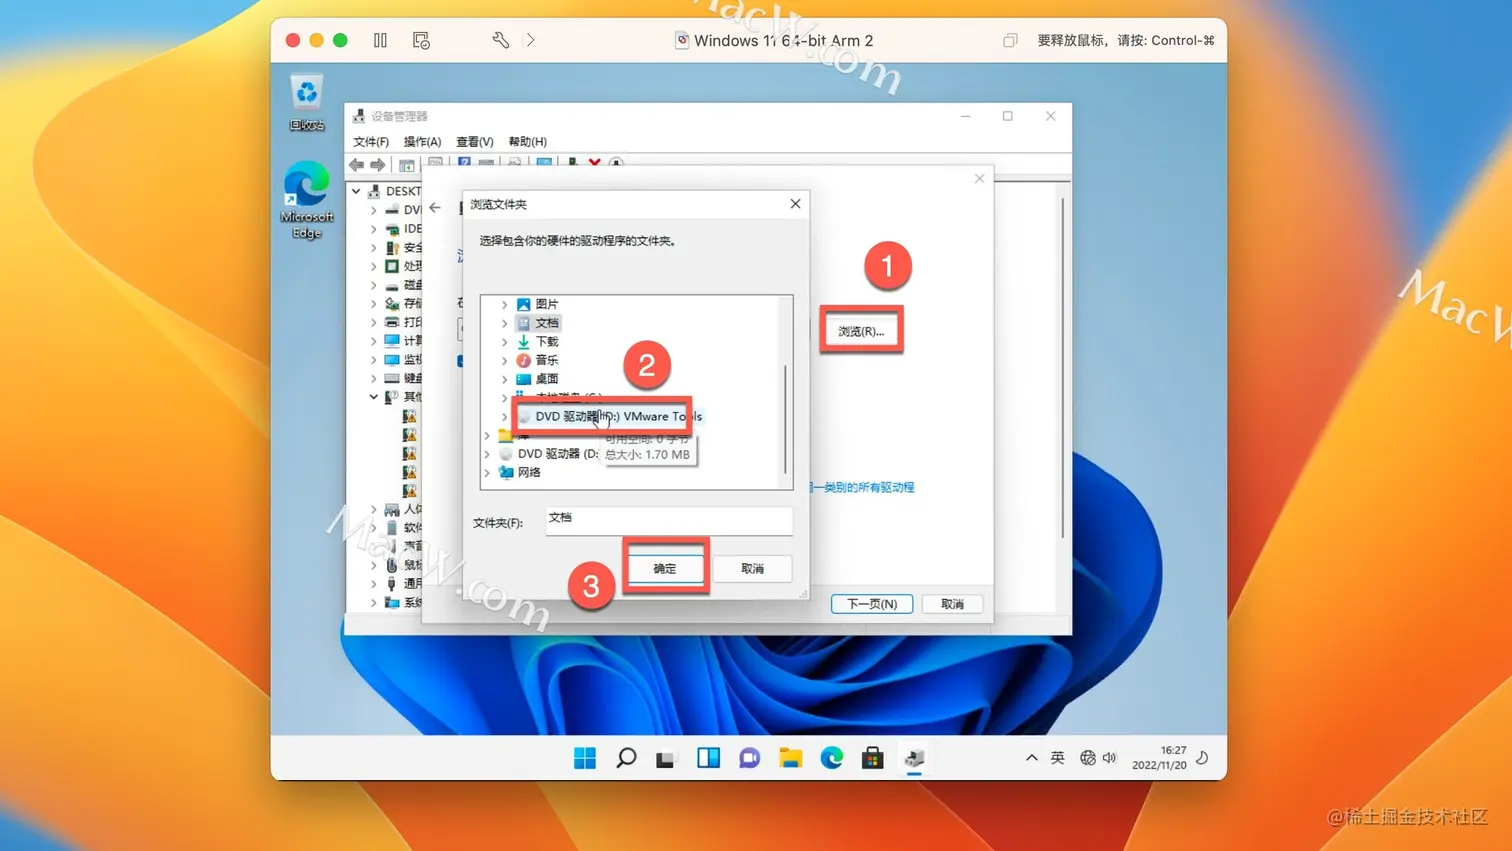Open Microsoft Edge desktop shortcut

click(x=306, y=200)
